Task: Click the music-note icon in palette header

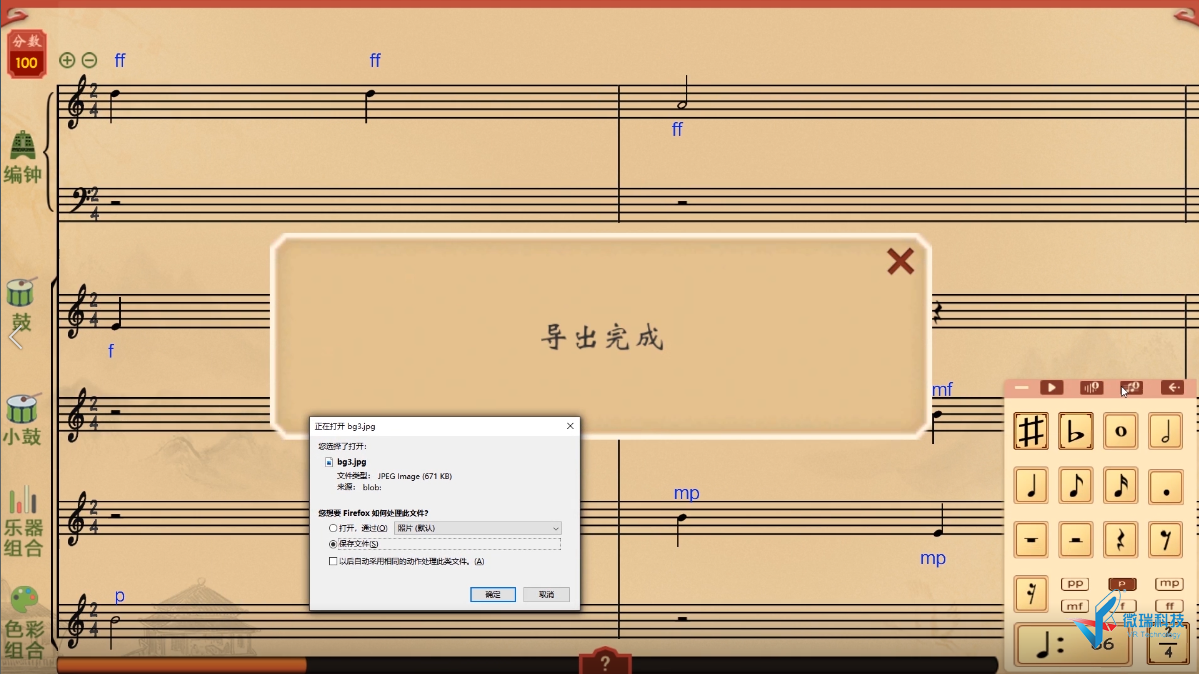Action: [1131, 388]
